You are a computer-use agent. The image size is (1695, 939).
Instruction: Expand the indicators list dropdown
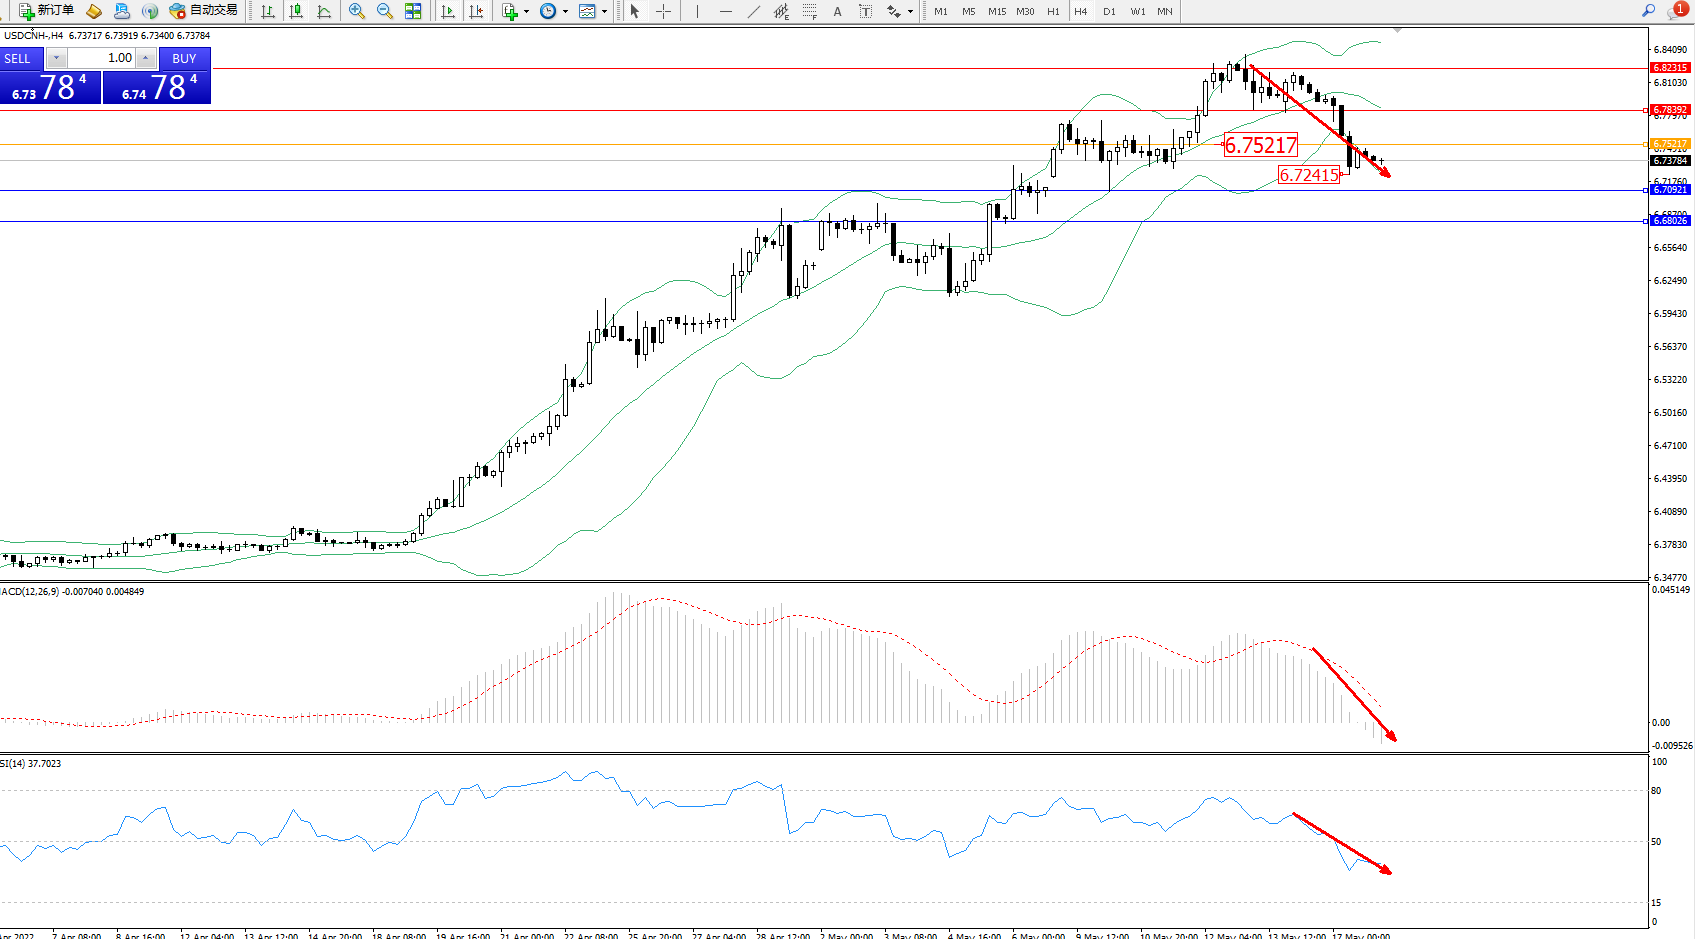526,11
